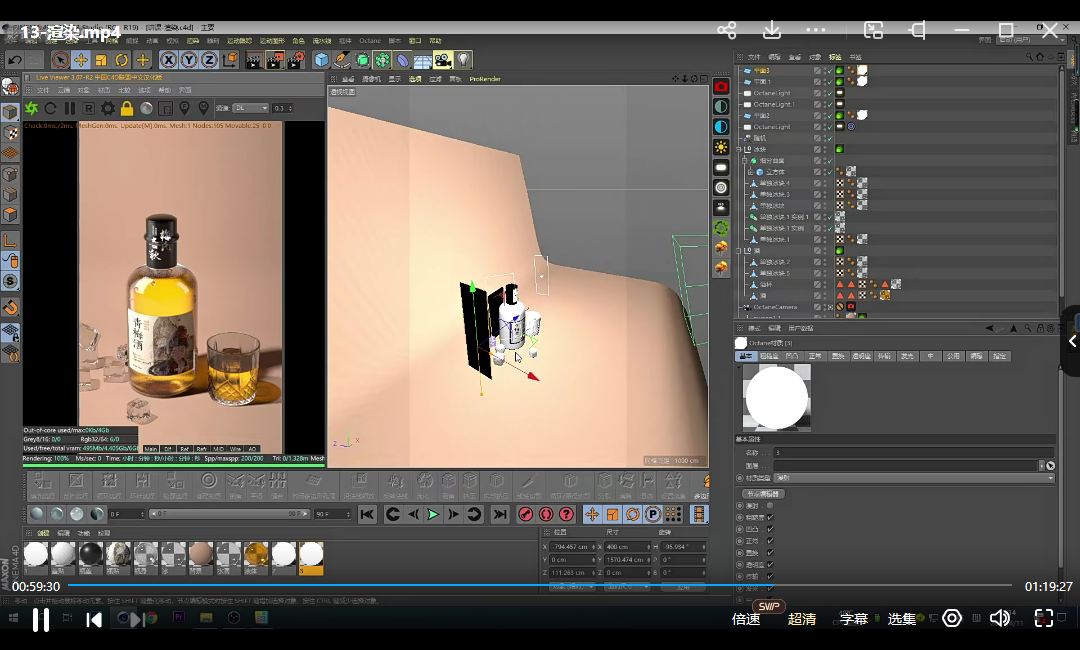Open the material type dropdown

(x=914, y=477)
